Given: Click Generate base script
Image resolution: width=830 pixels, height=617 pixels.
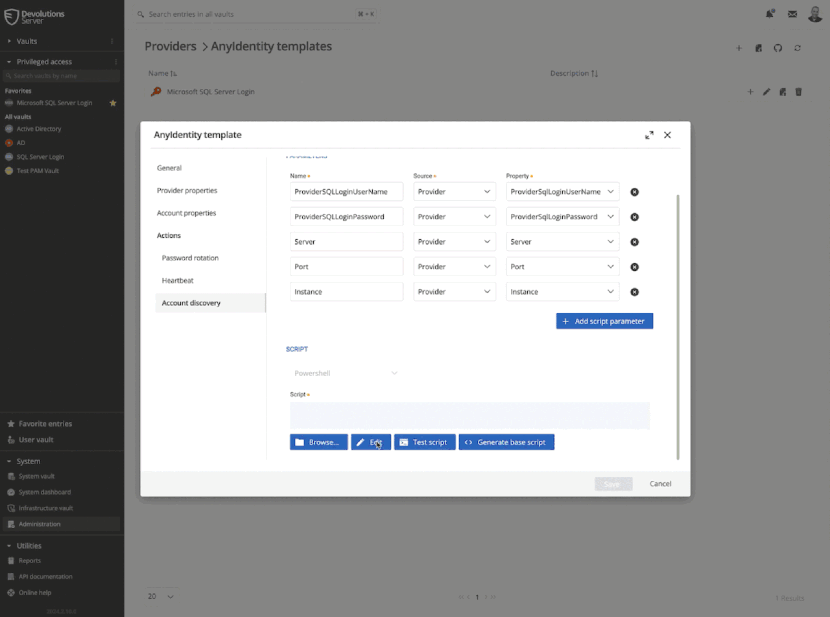Looking at the screenshot, I should tap(506, 442).
